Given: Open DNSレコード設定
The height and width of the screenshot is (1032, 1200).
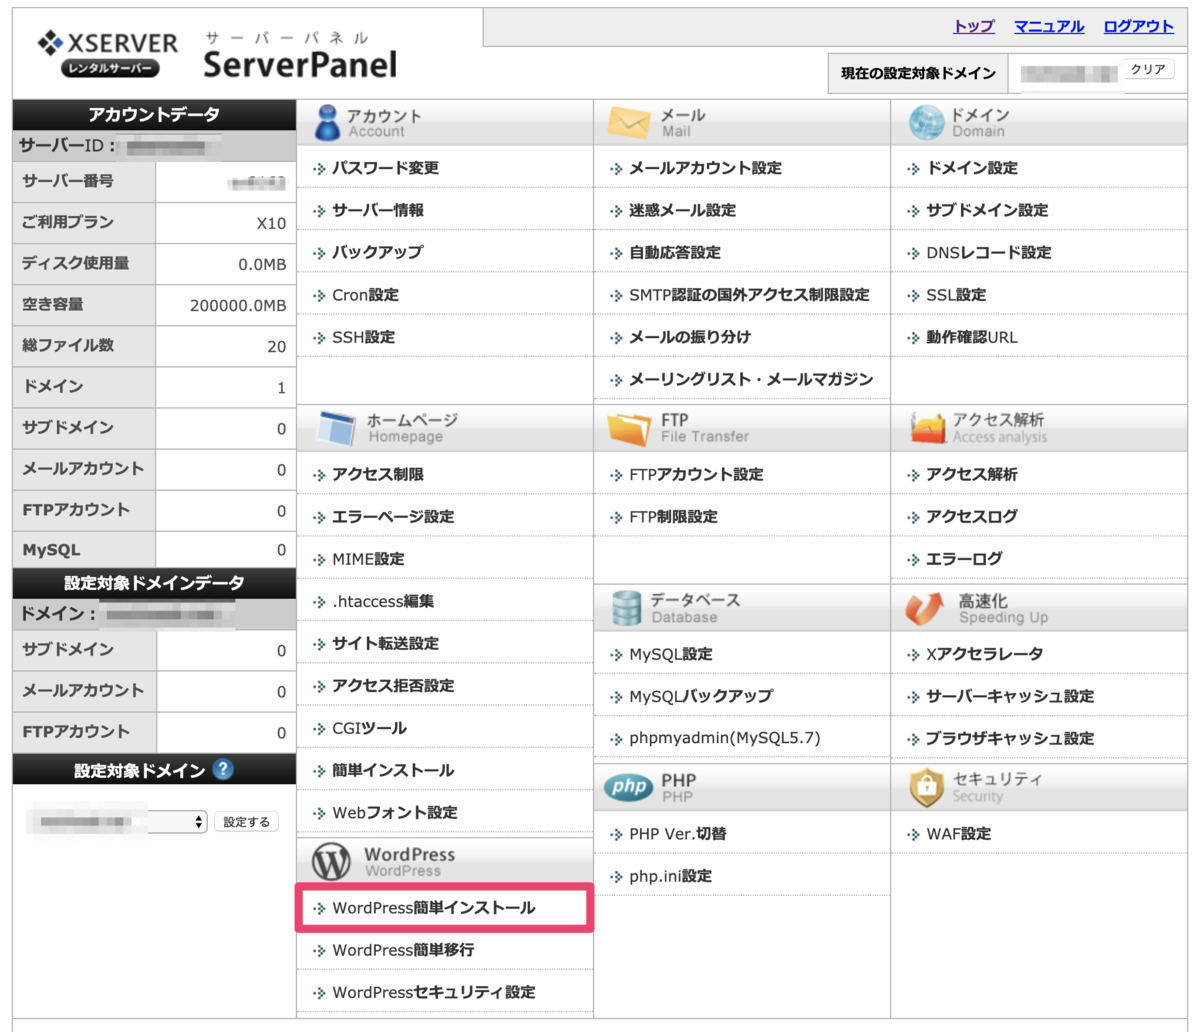Looking at the screenshot, I should point(989,252).
